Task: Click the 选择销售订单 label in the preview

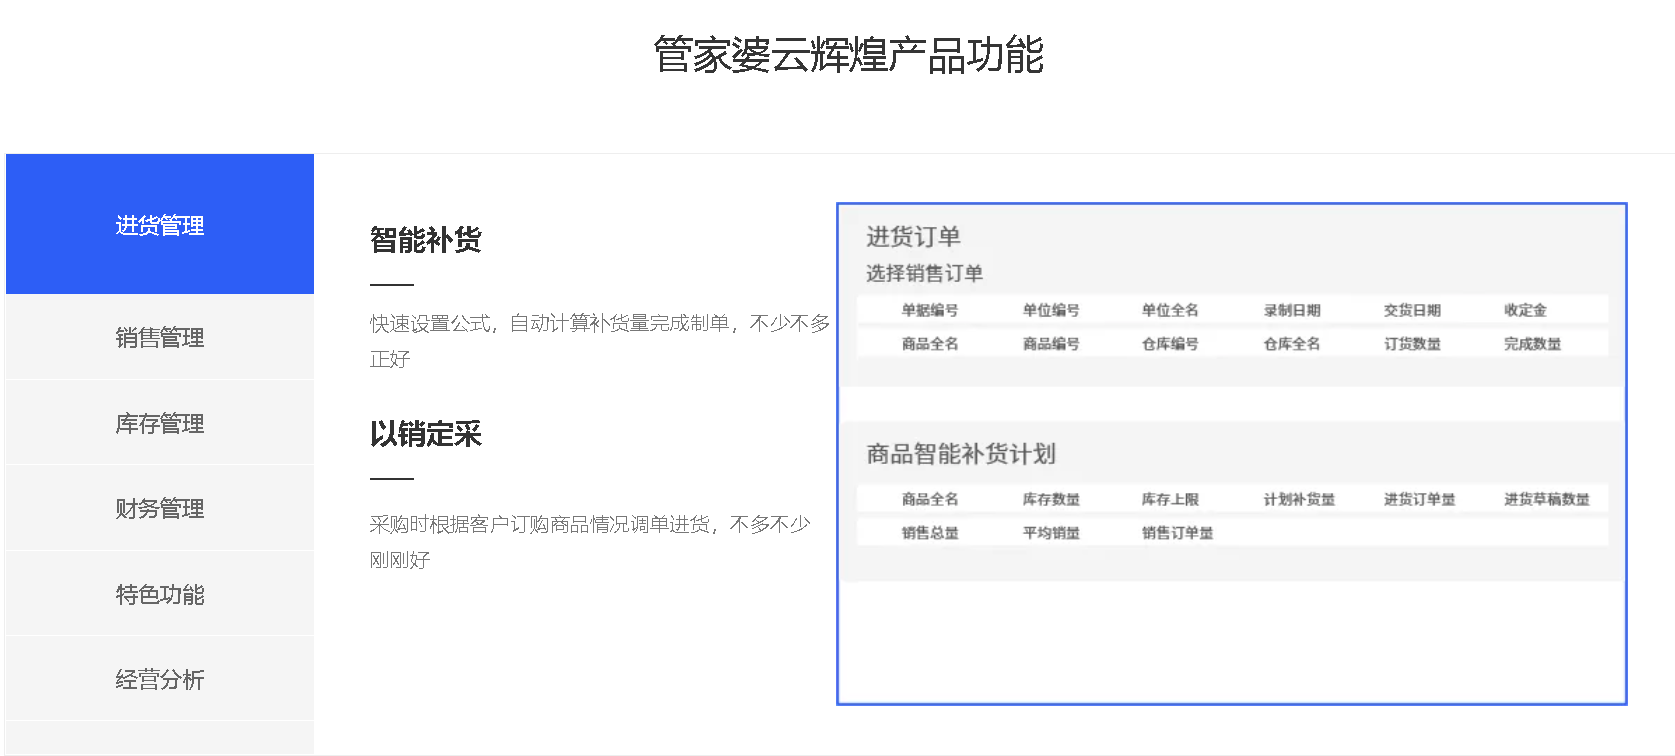Action: click(924, 273)
